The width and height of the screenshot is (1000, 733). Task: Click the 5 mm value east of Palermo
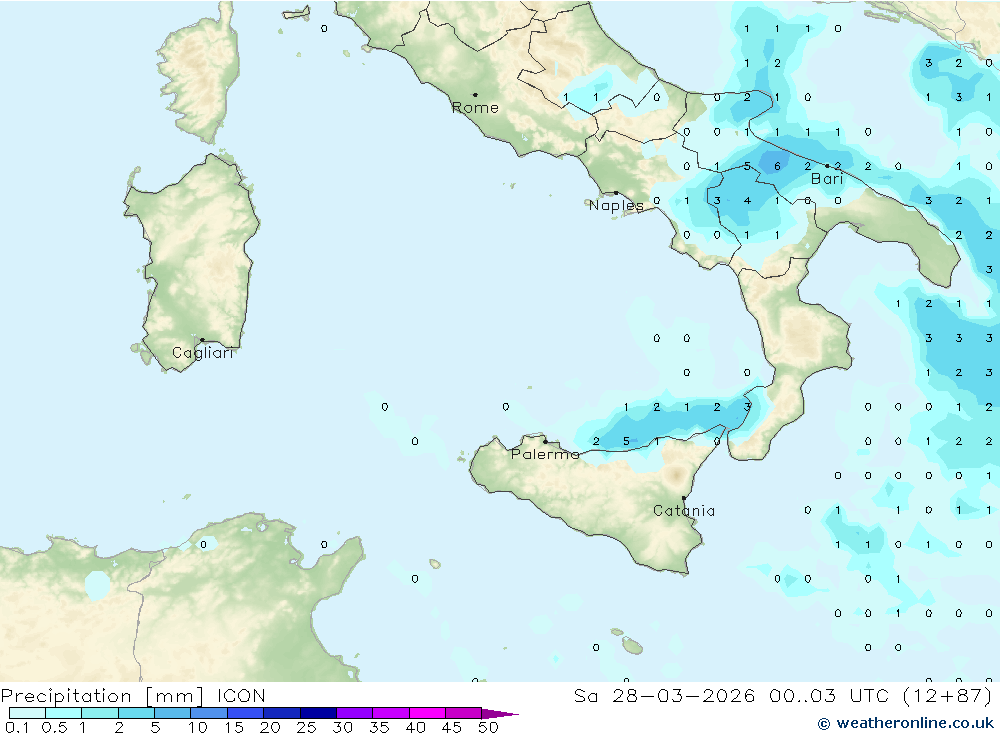coord(626,441)
